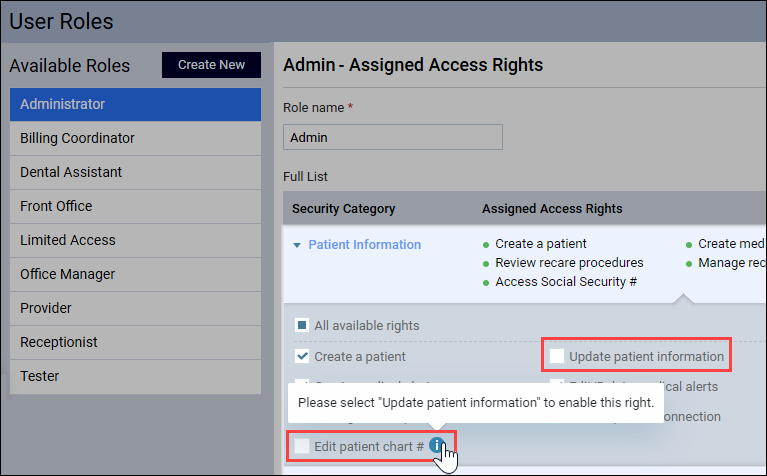This screenshot has height=476, width=767.
Task: Choose the Receptionist role
Action: [x=135, y=342]
